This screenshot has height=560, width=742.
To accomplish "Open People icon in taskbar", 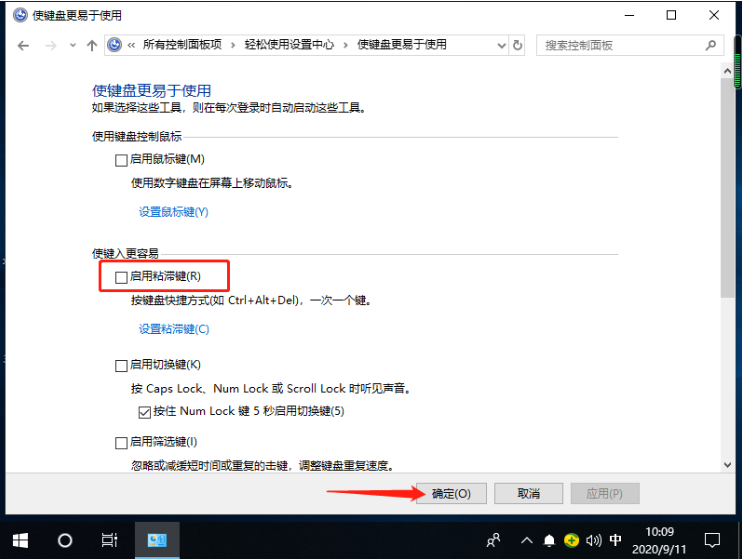I will [x=493, y=540].
